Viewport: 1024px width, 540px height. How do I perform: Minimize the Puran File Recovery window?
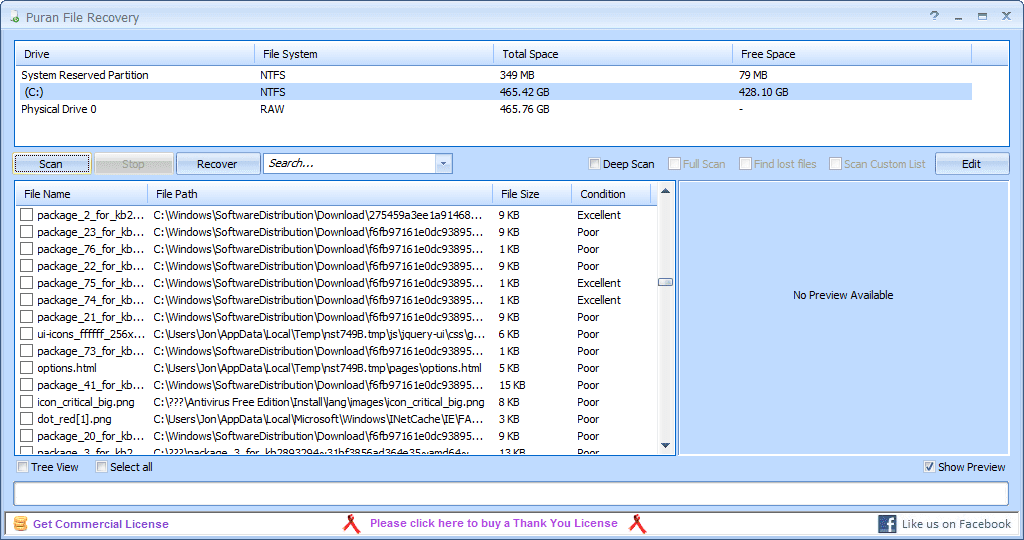(x=959, y=17)
